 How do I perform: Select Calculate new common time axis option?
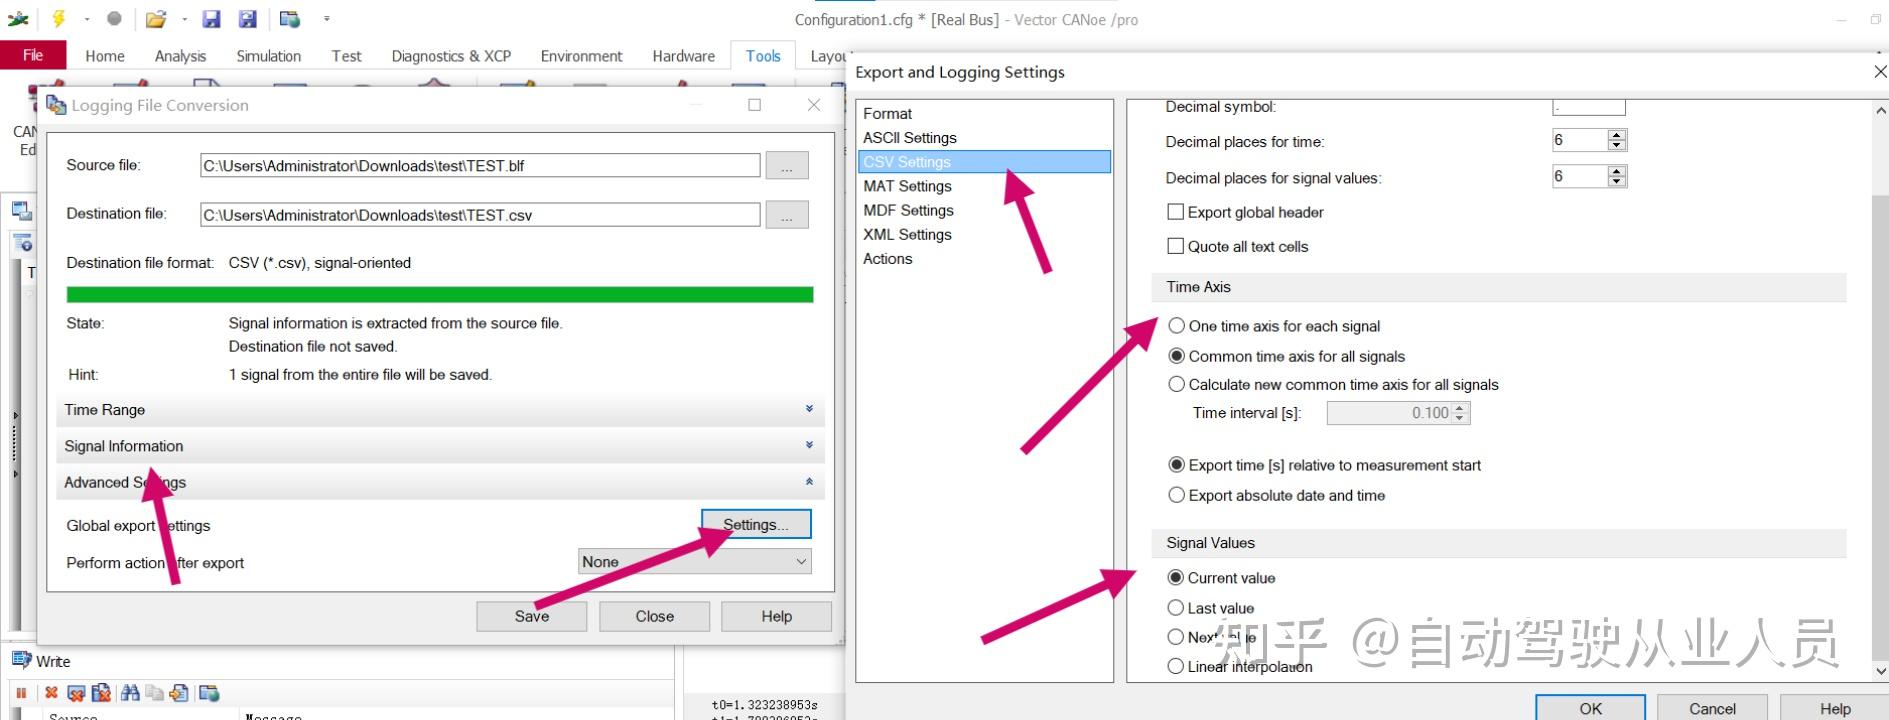pyautogui.click(x=1177, y=384)
